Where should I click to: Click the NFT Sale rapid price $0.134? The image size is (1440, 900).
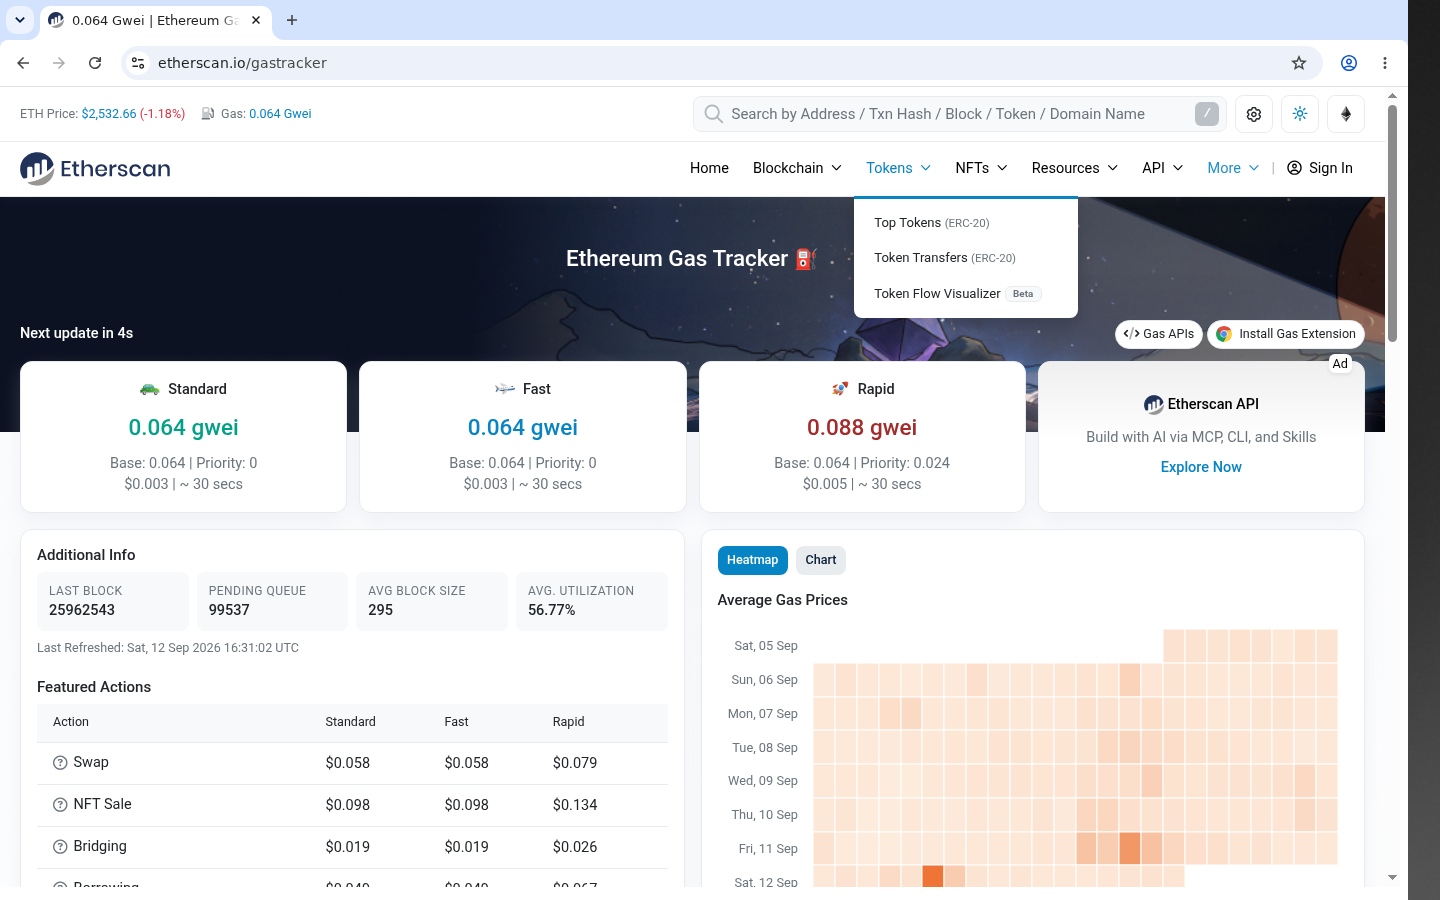click(575, 805)
